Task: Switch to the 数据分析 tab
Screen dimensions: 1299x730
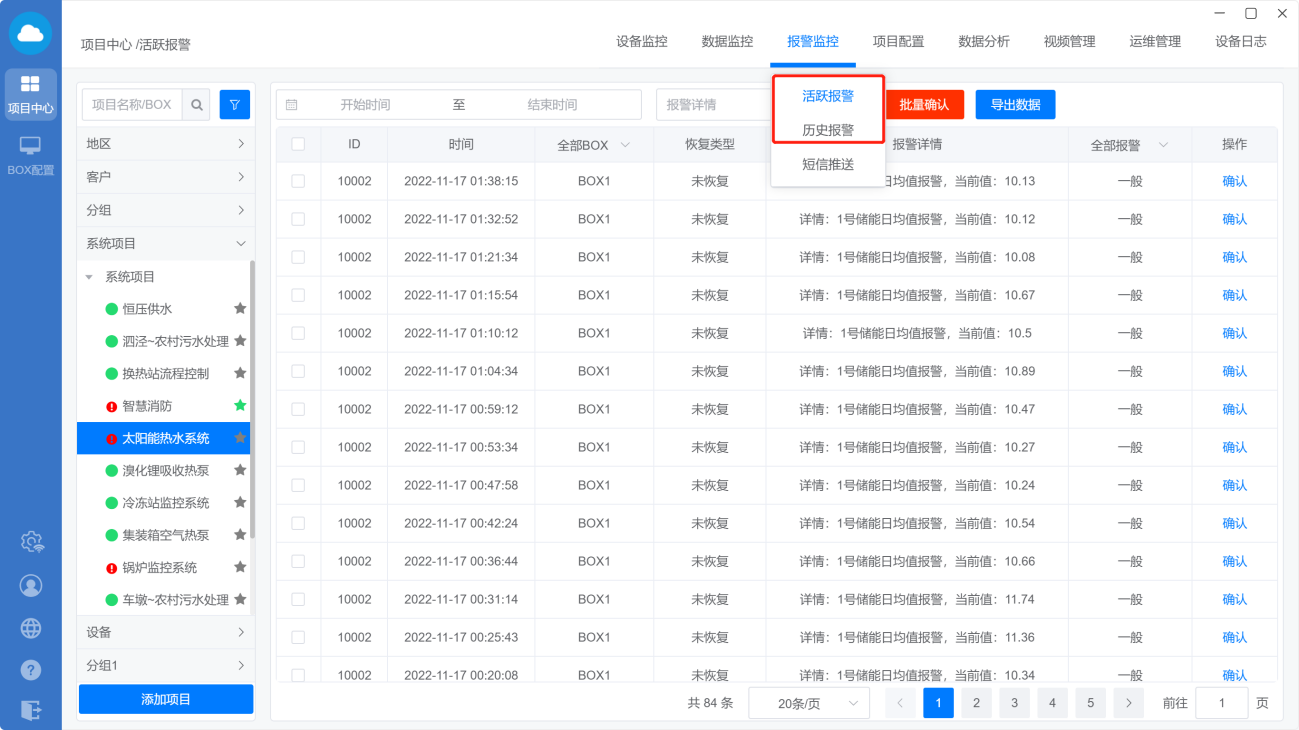Action: click(984, 41)
